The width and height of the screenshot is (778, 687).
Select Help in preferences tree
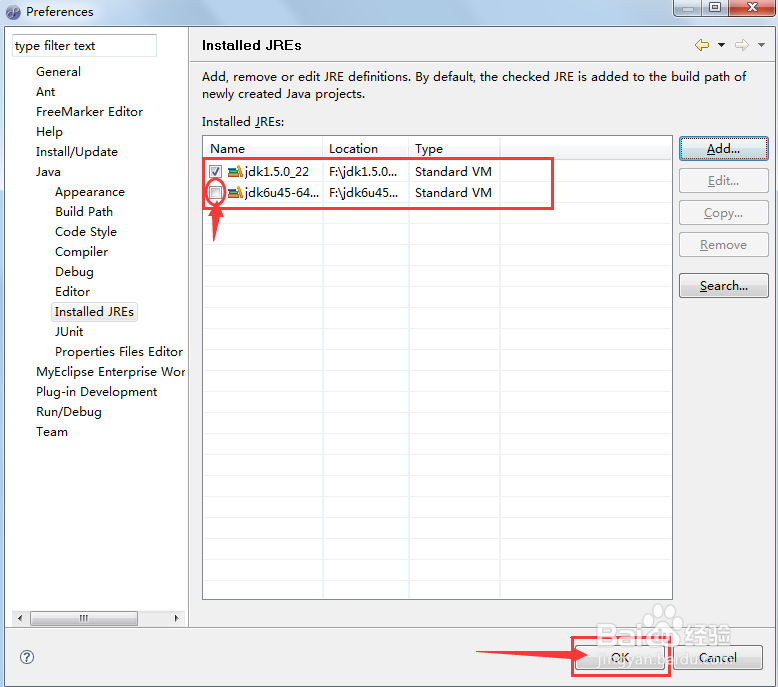[49, 131]
